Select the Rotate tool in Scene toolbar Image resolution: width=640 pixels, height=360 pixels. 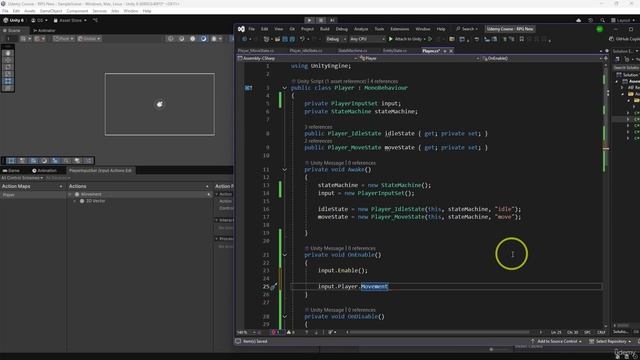(8, 67)
